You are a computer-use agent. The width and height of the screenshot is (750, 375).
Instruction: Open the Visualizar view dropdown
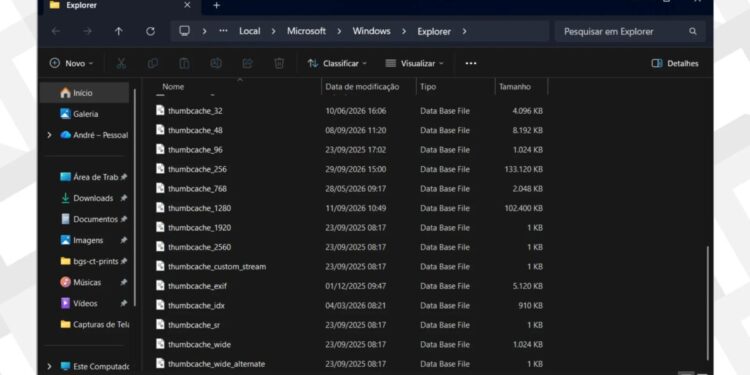click(x=414, y=63)
